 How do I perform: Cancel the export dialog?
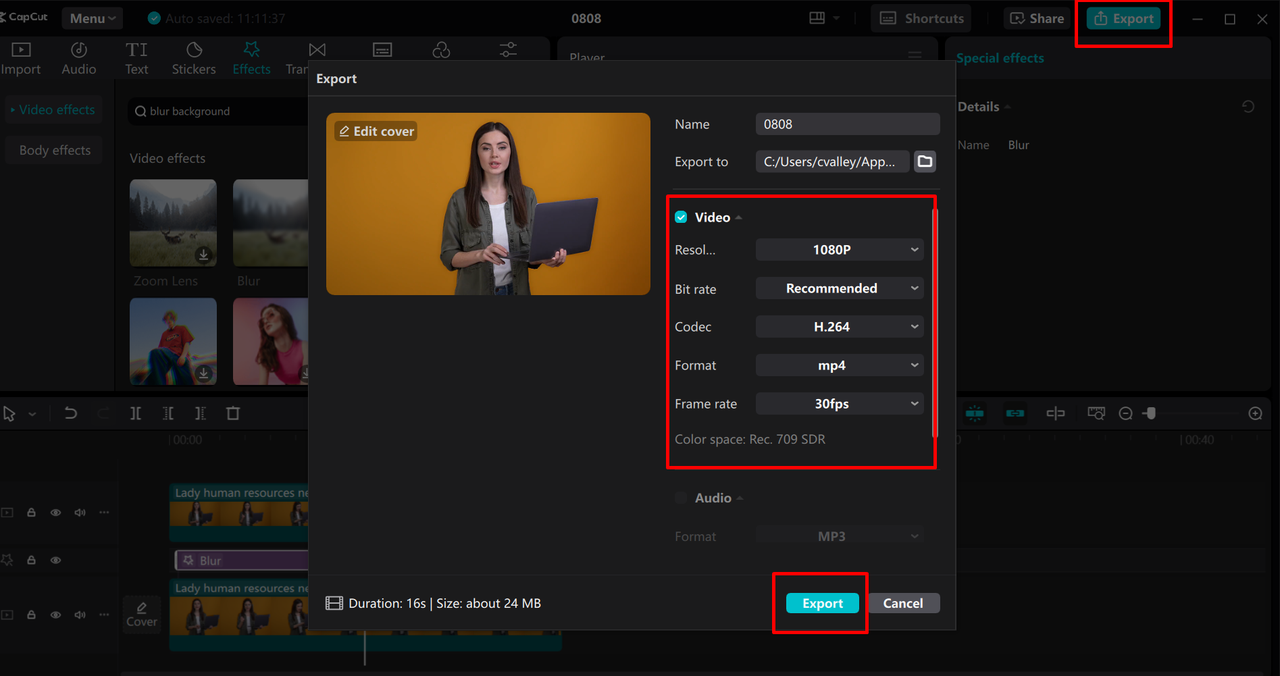pyautogui.click(x=903, y=603)
